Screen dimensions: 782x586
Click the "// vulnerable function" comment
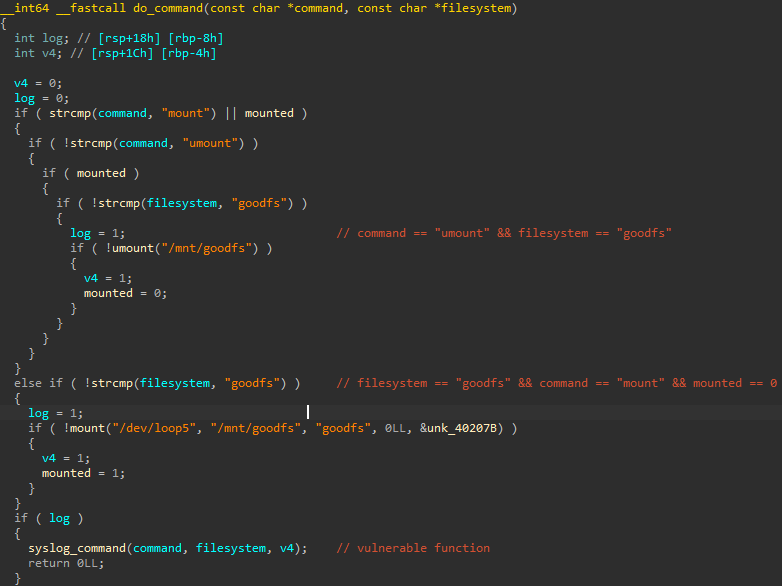[413, 548]
